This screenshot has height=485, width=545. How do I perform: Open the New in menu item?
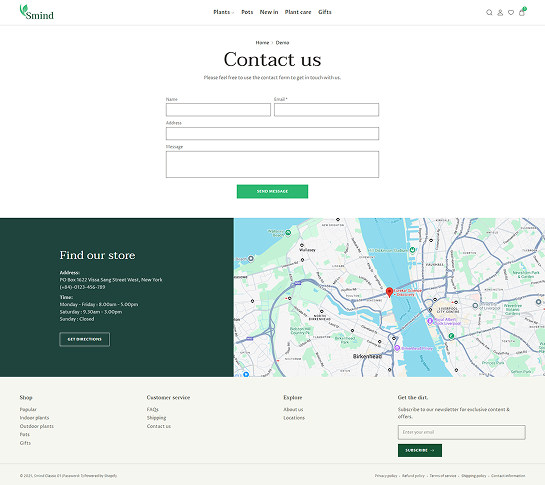269,12
